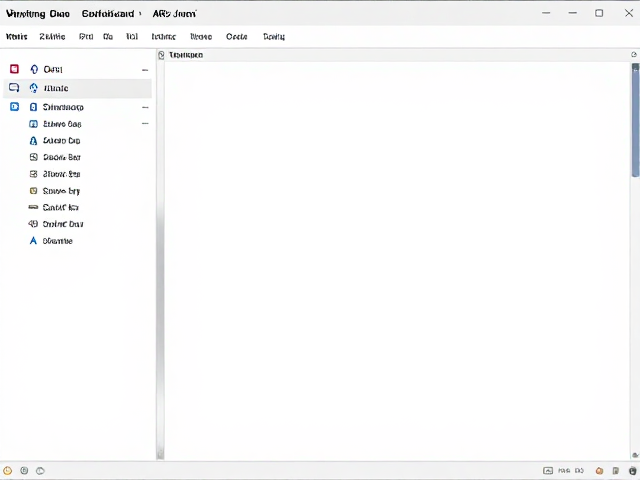The width and height of the screenshot is (640, 480).
Task: Click the red square icon in the sidebar
Action: tap(14, 69)
